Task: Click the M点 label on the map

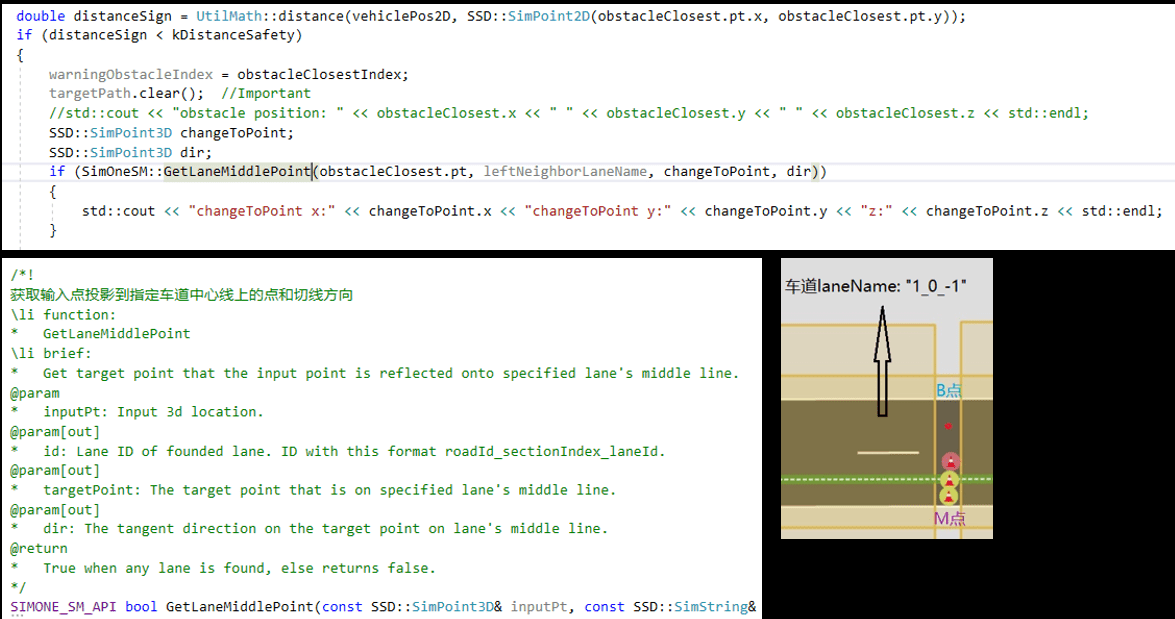Action: click(x=949, y=518)
